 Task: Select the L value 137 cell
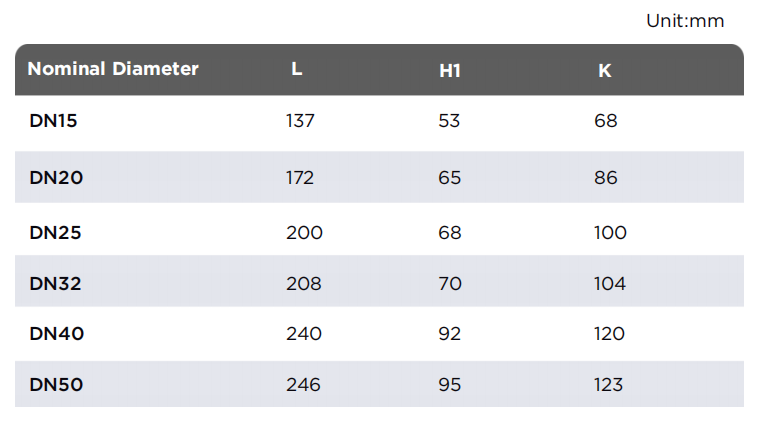300,121
